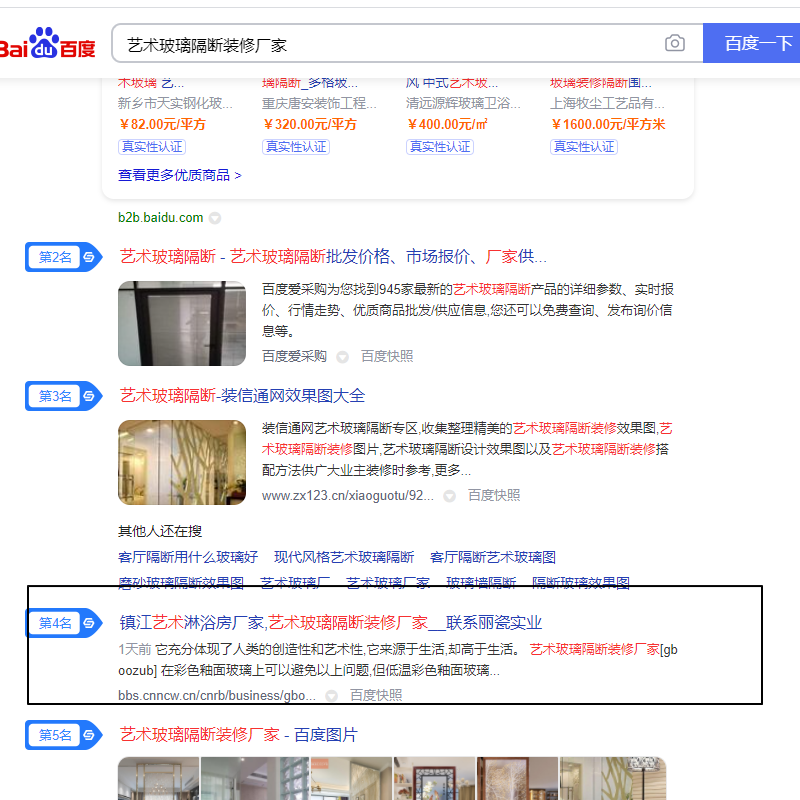
Task: Open 百度快照 for bbs.cnncw.cn result
Action: pos(376,695)
